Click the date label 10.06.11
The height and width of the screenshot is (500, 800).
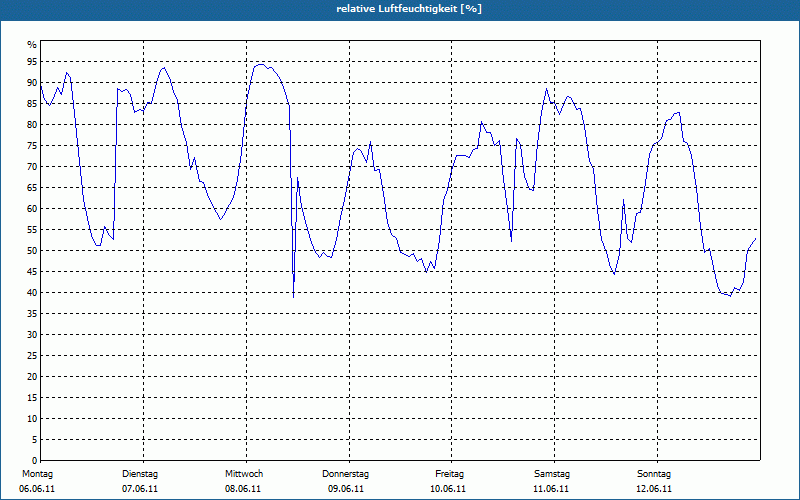[x=448, y=489]
